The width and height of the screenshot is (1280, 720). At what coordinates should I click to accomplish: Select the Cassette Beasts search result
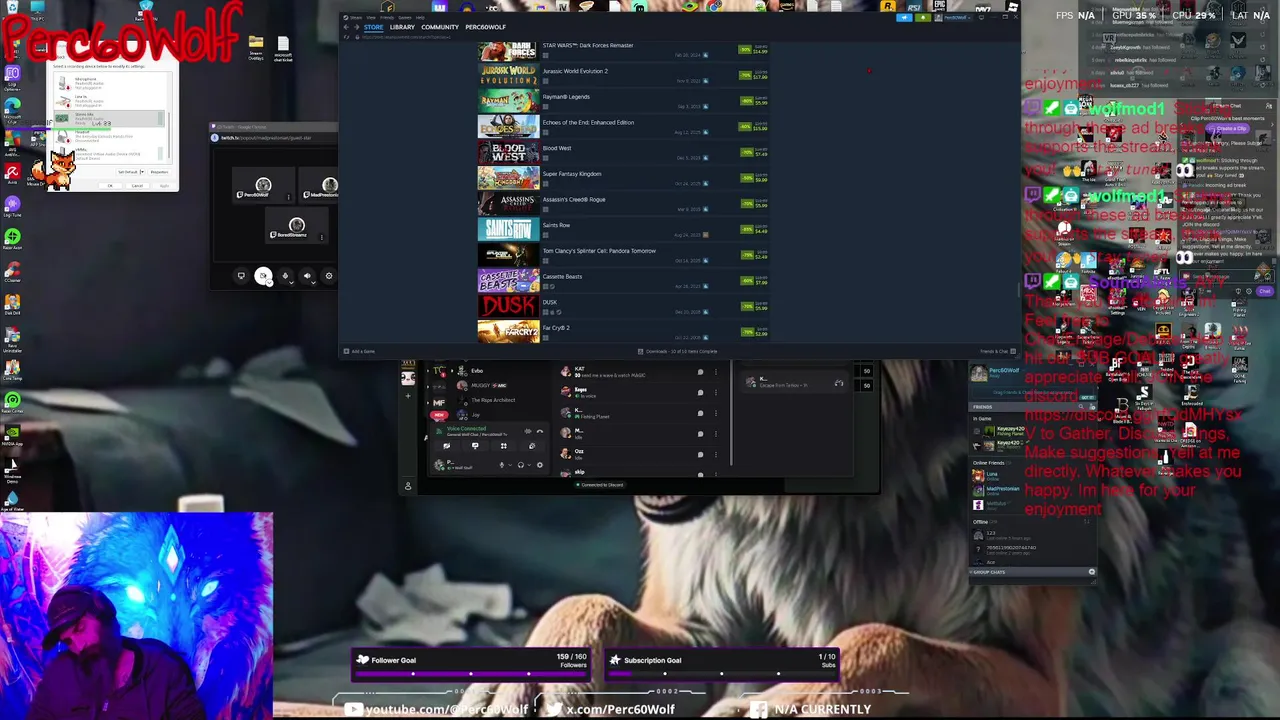(625, 281)
